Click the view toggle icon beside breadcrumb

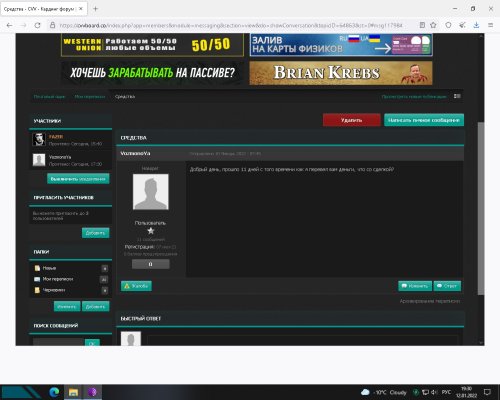pyautogui.click(x=457, y=96)
